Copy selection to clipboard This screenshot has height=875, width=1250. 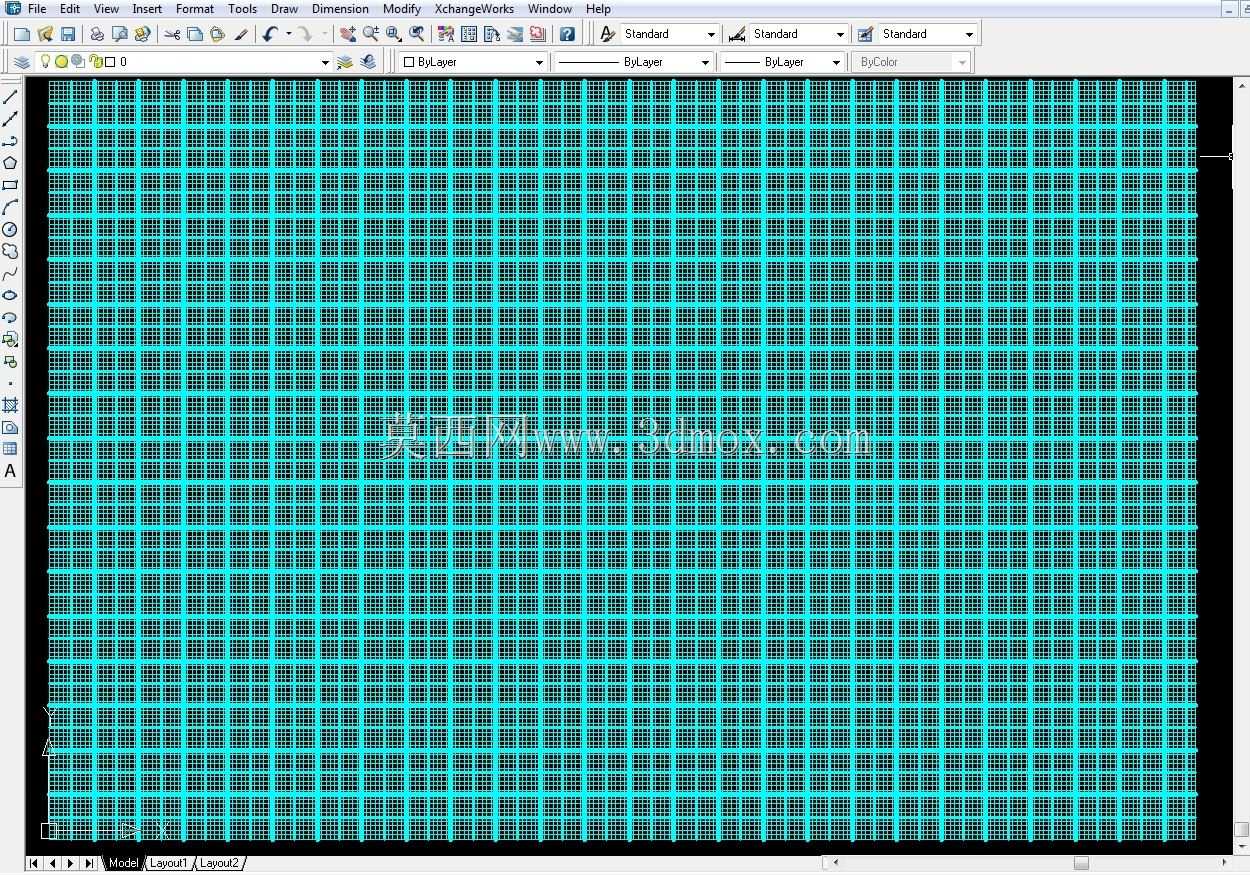tap(195, 34)
